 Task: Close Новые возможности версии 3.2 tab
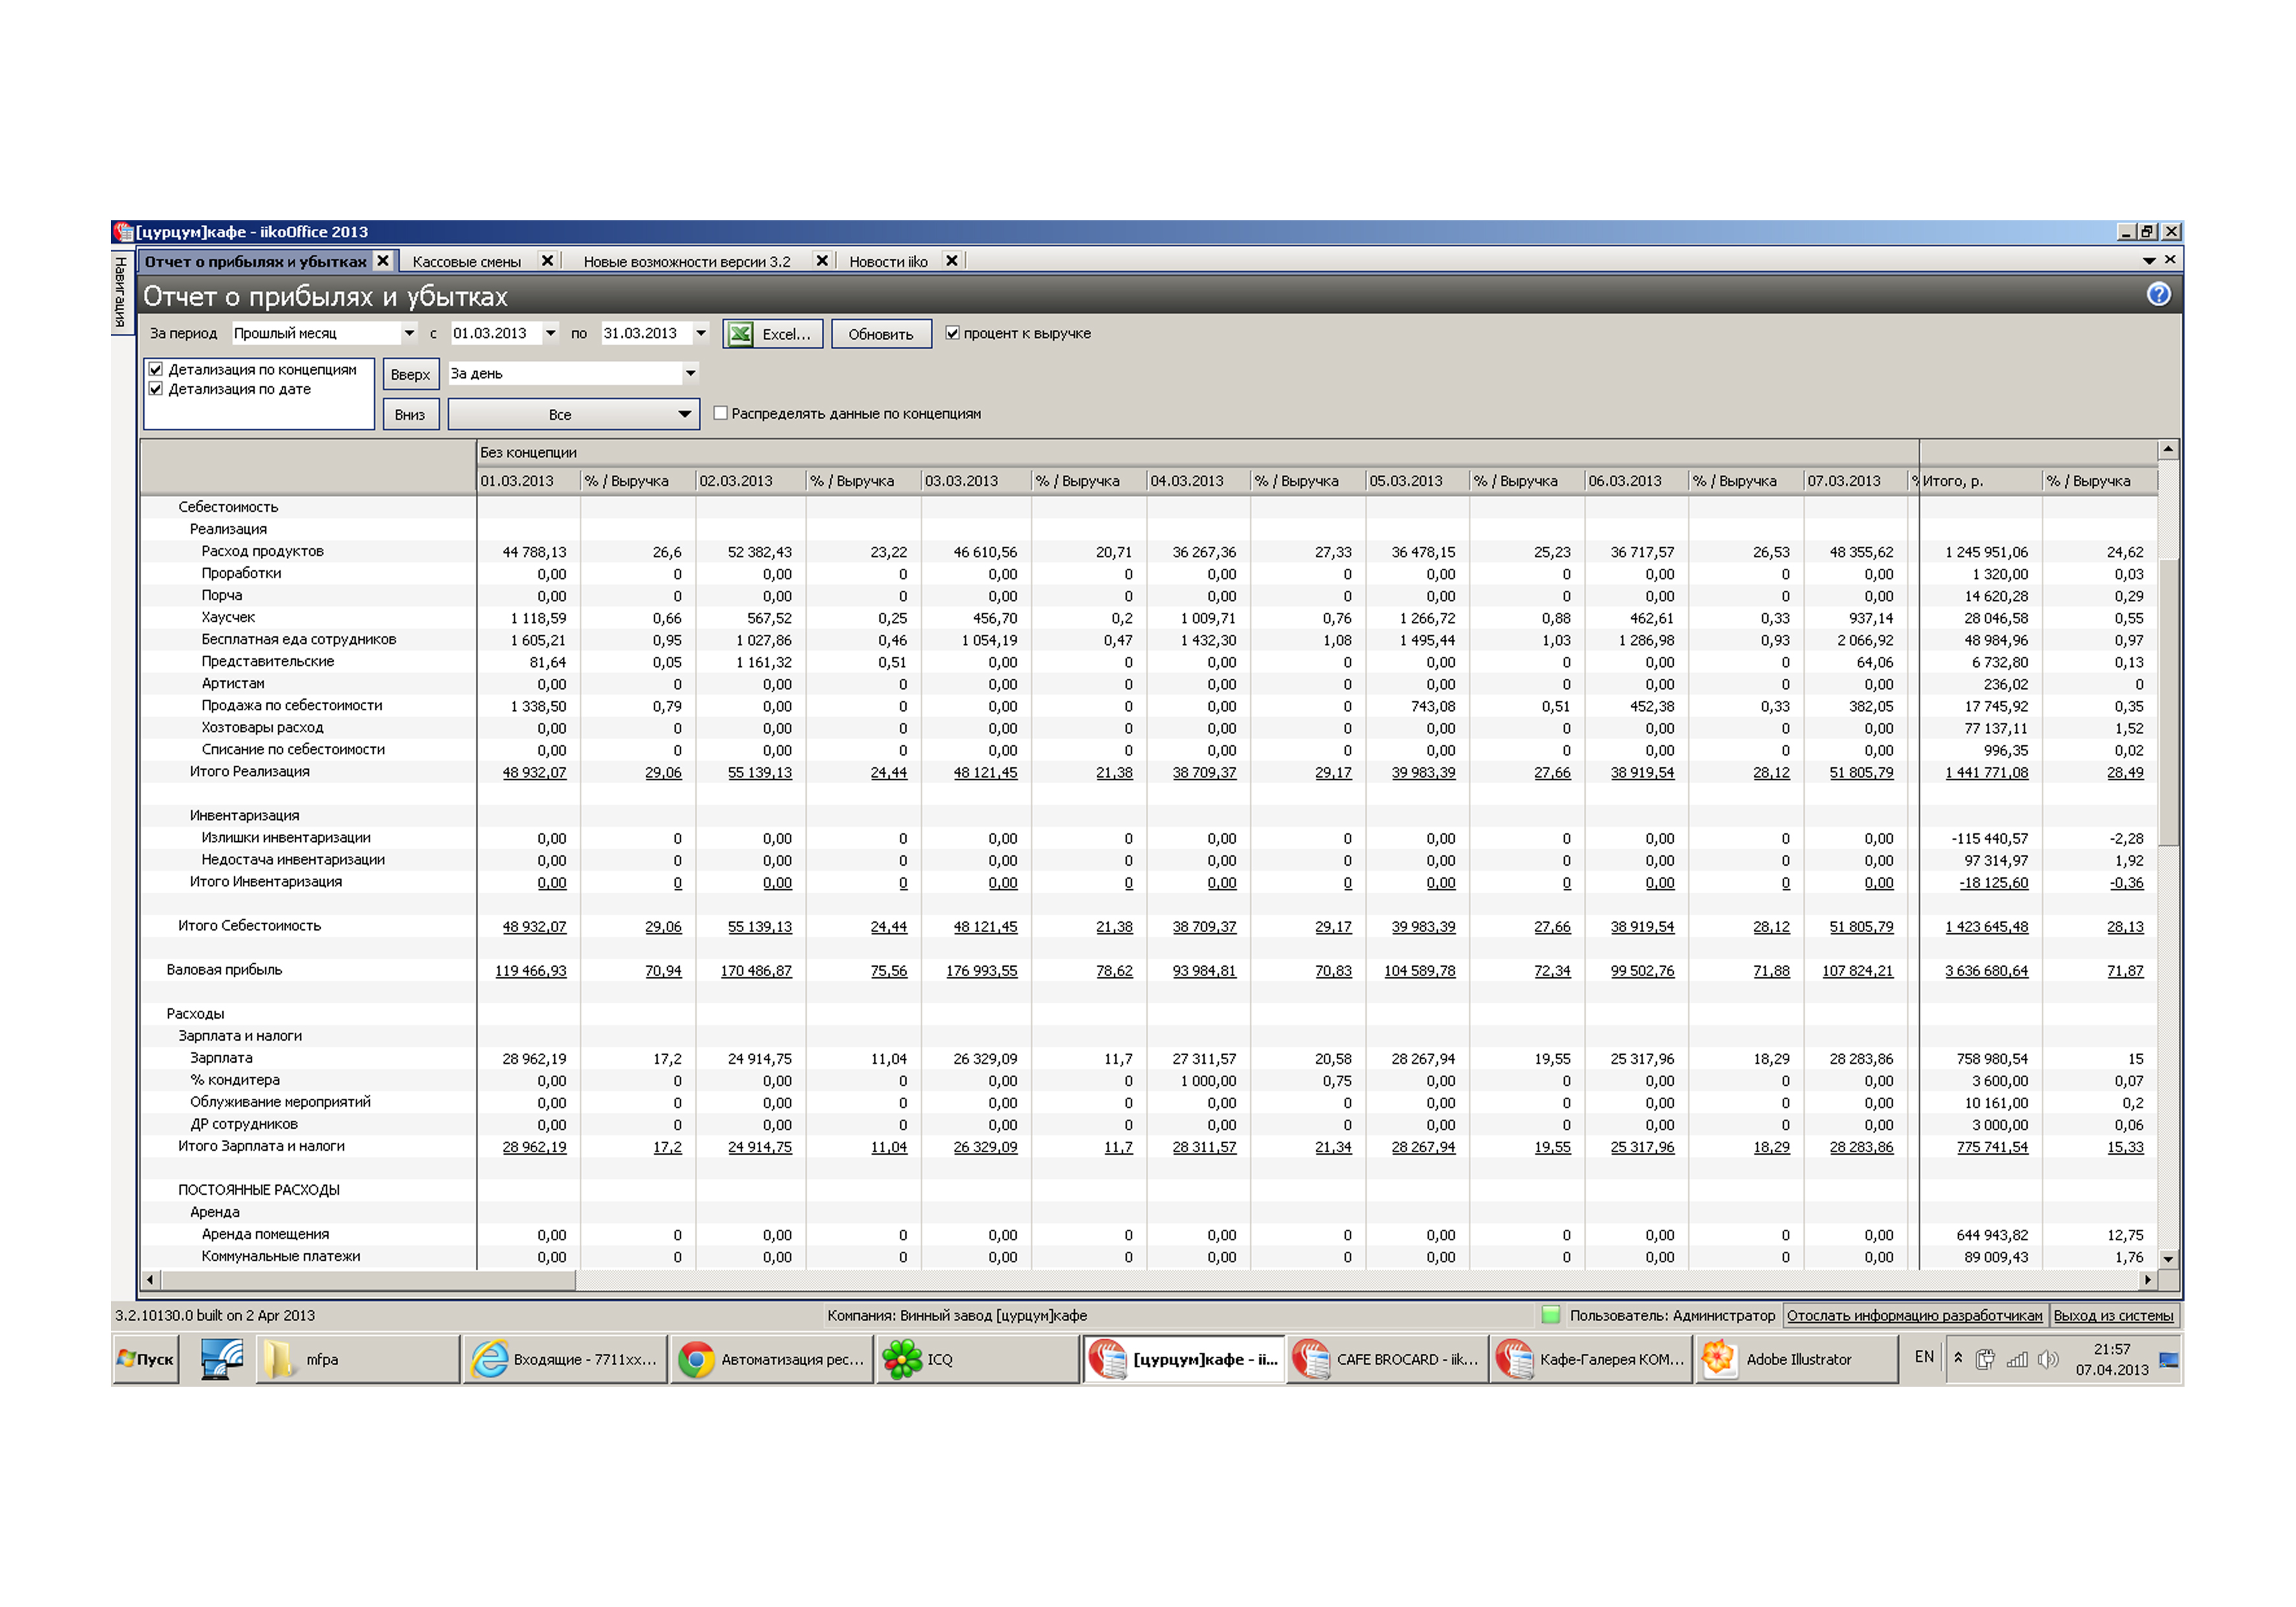tap(822, 261)
